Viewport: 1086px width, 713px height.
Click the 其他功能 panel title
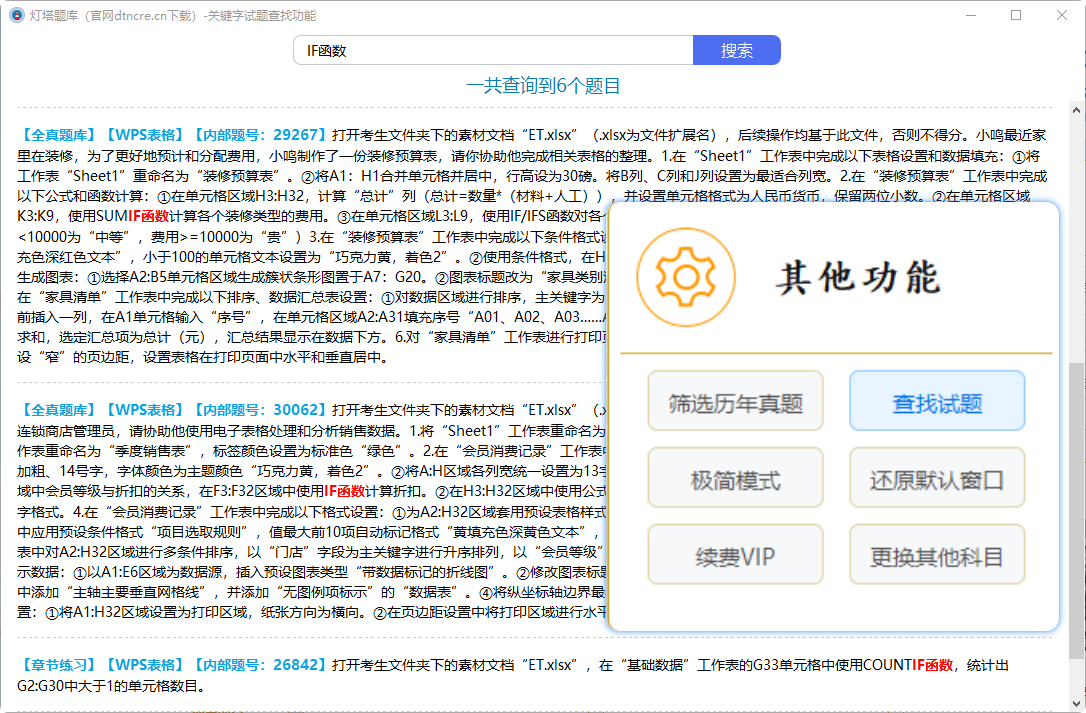[x=858, y=278]
